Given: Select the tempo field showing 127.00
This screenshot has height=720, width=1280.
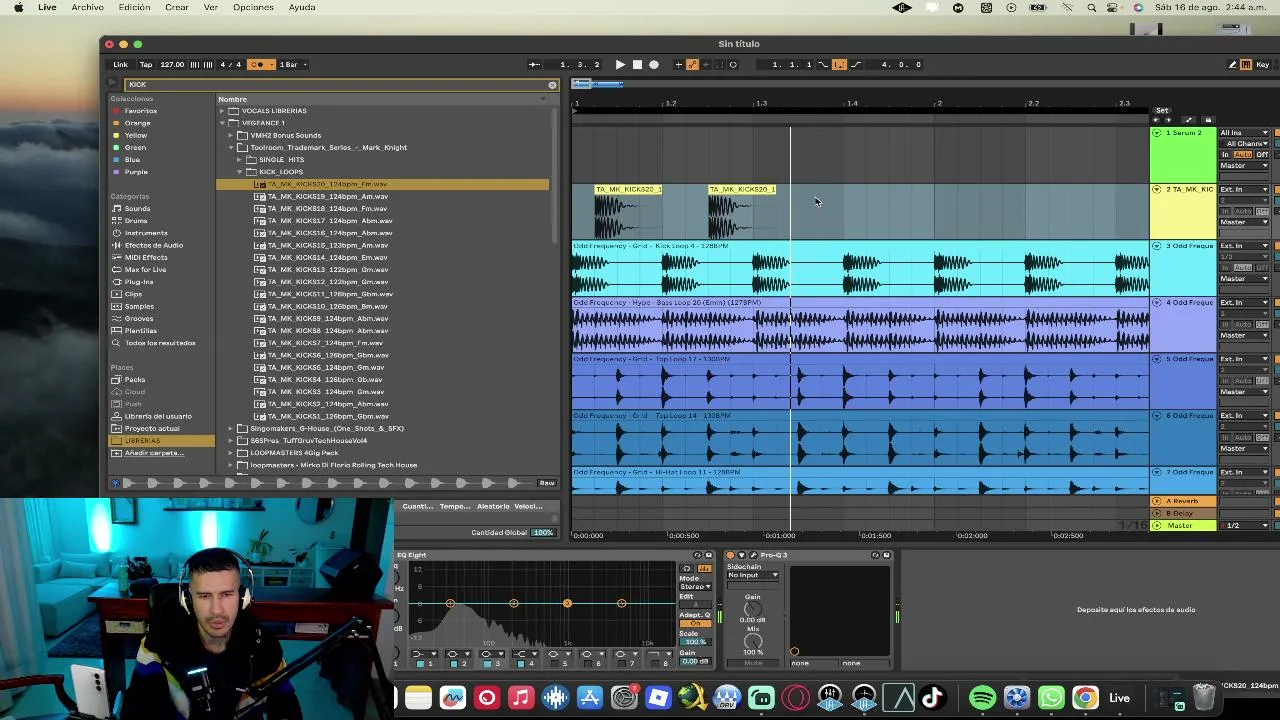Looking at the screenshot, I should (172, 64).
